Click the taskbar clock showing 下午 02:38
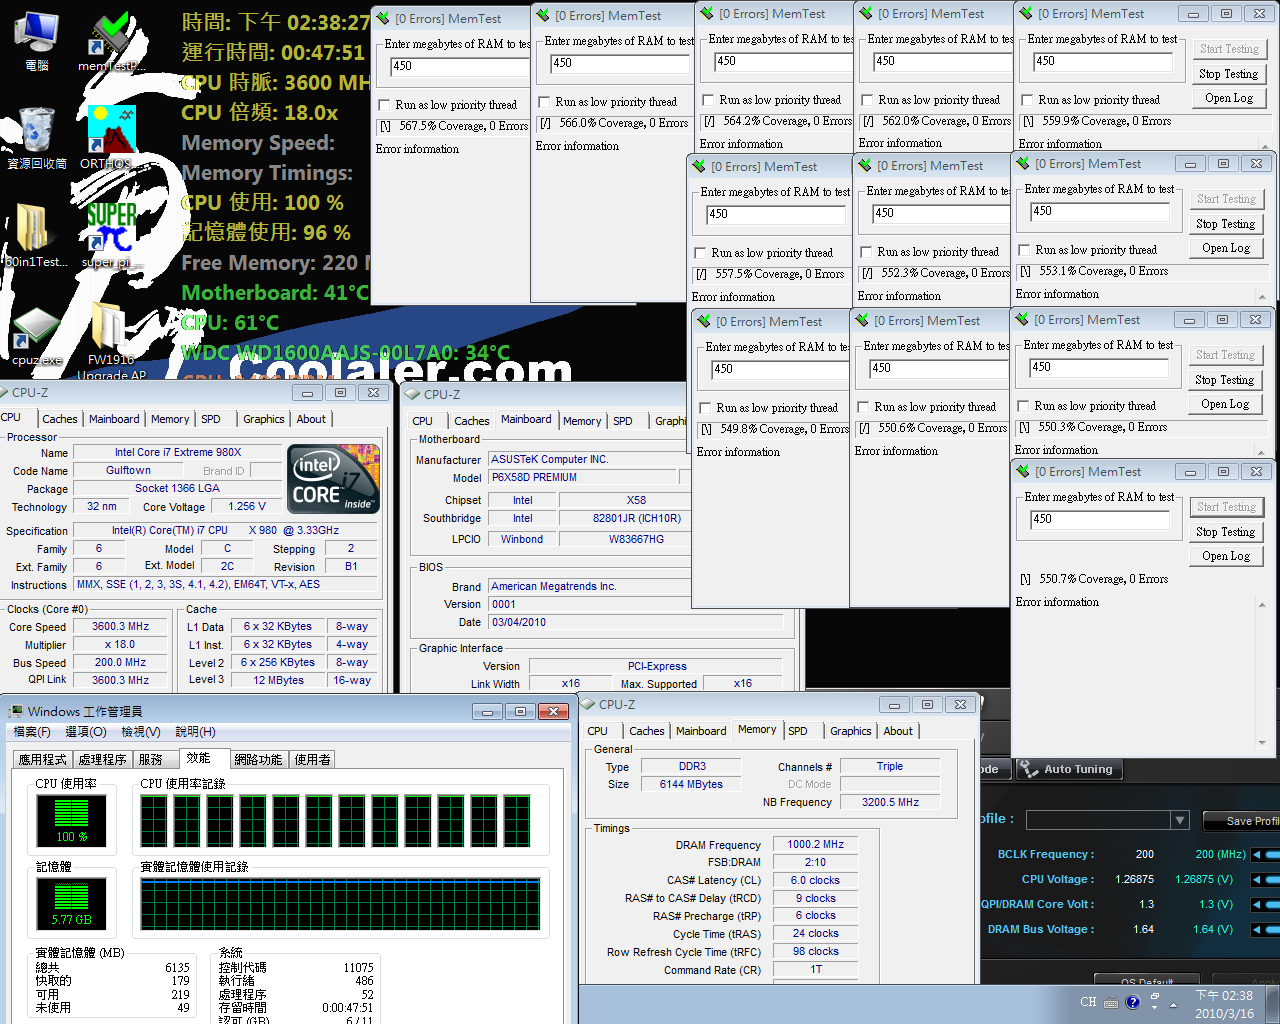1280x1024 pixels. click(1225, 1004)
